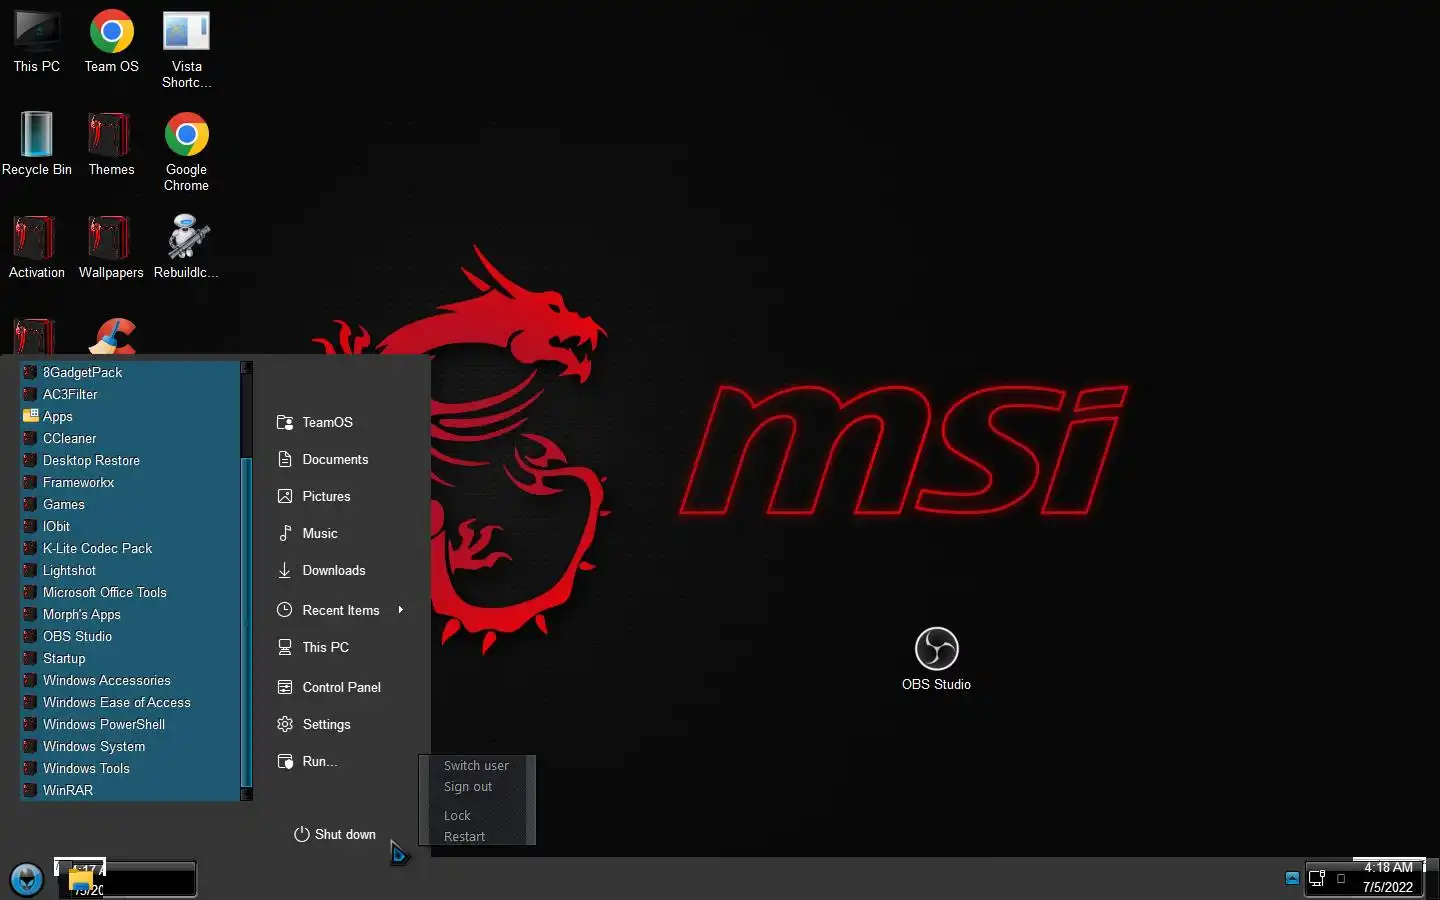The height and width of the screenshot is (900, 1440).
Task: Click TeamOS user folder icon
Action: [x=285, y=422]
